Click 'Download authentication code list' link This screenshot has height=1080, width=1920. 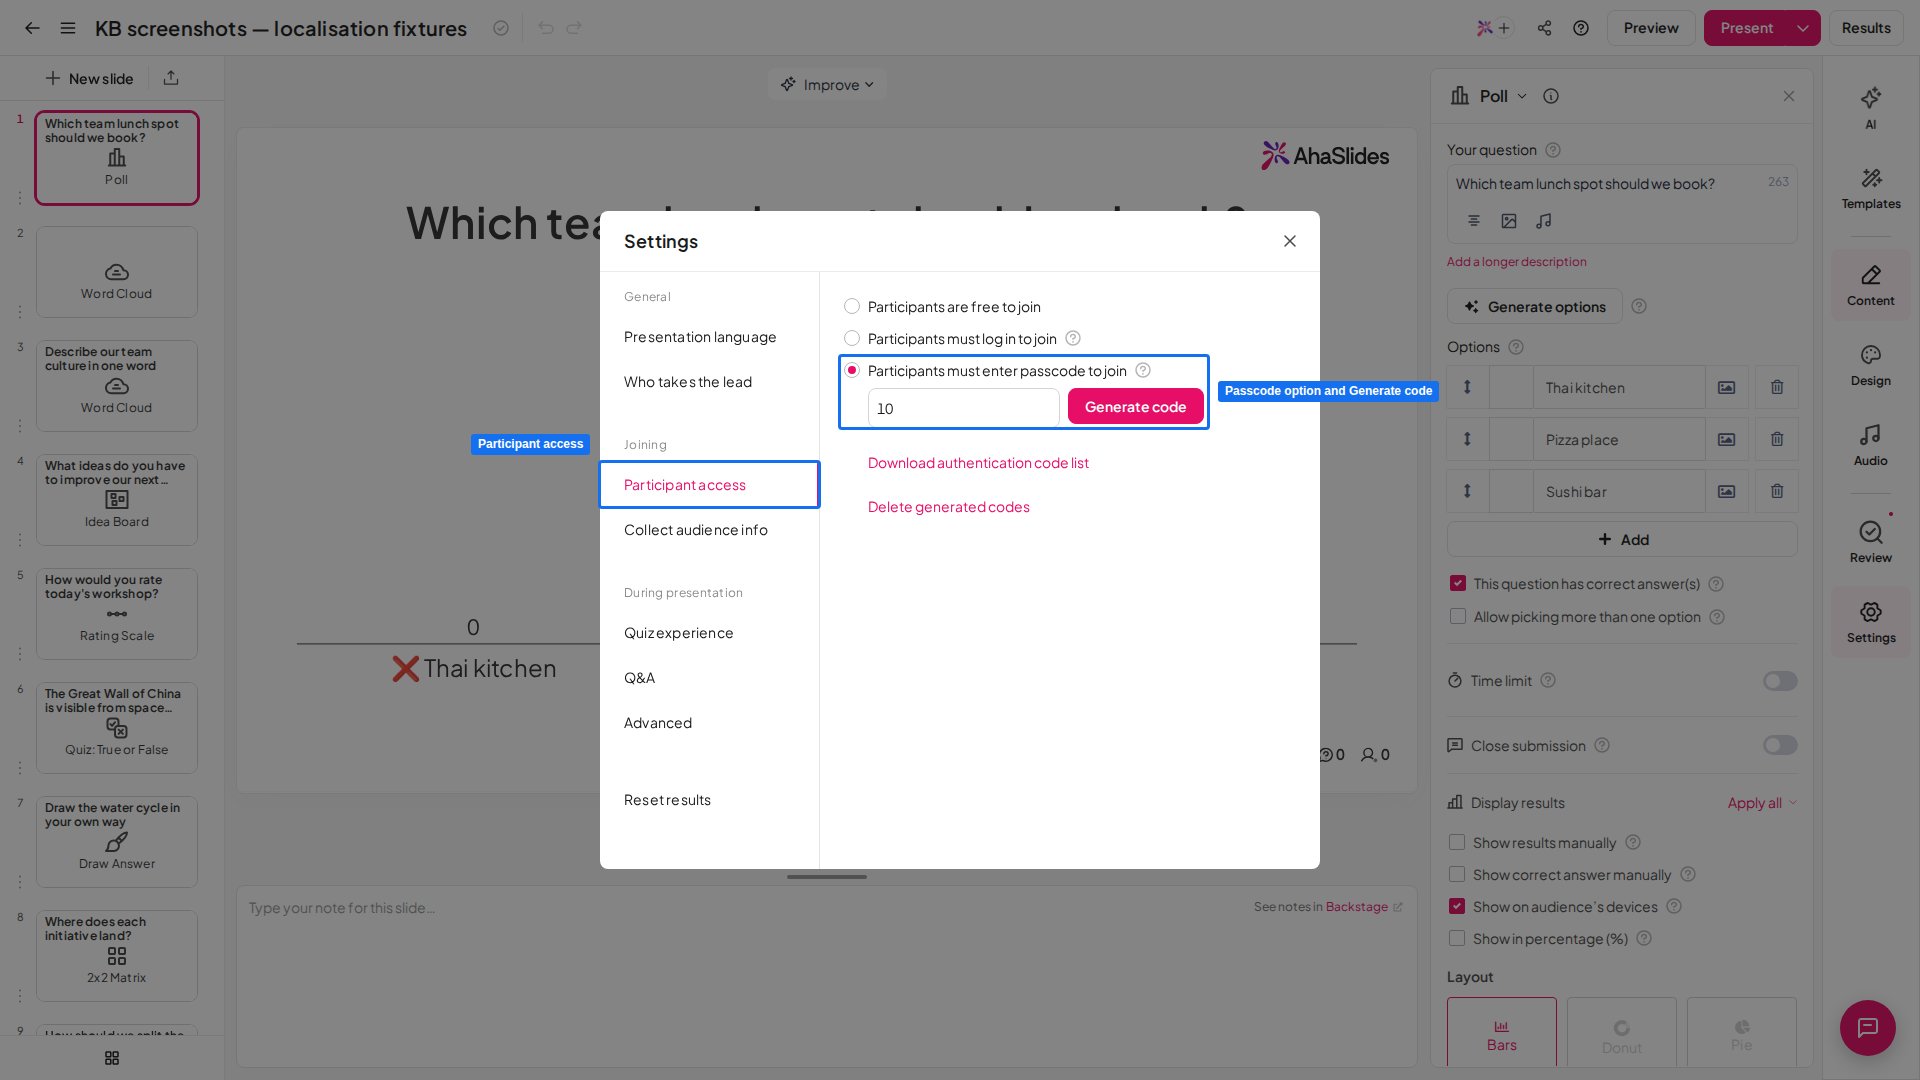tap(978, 463)
